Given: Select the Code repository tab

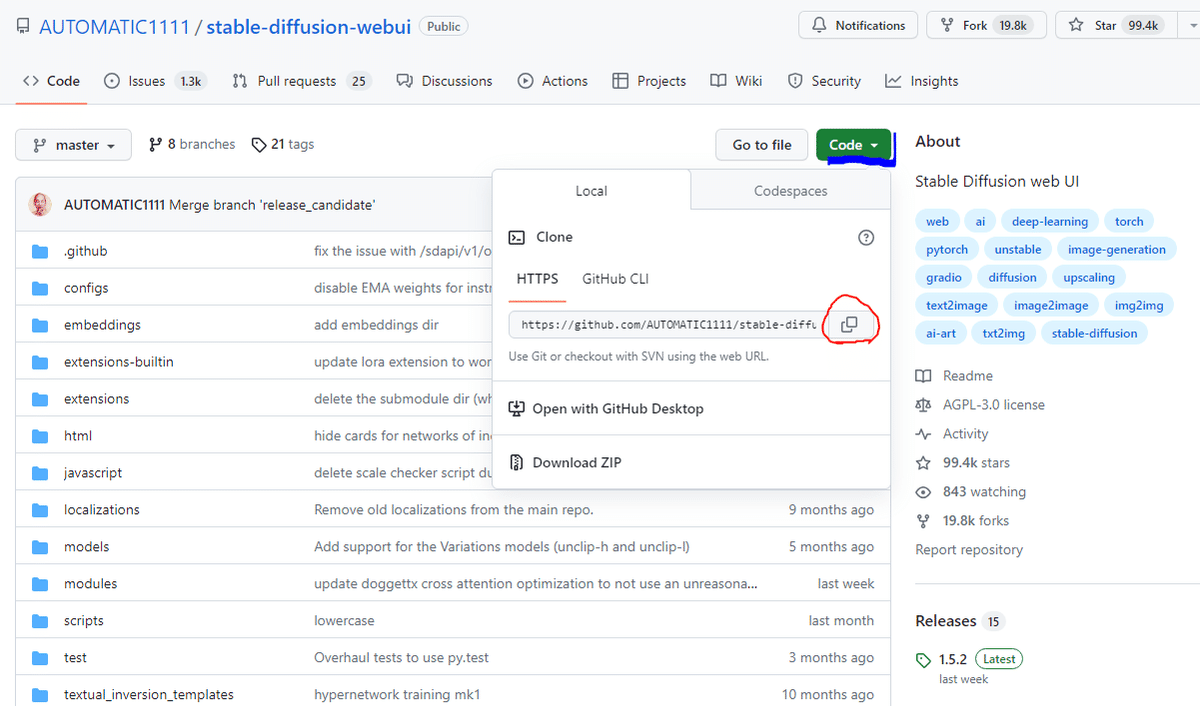Looking at the screenshot, I should 51,81.
